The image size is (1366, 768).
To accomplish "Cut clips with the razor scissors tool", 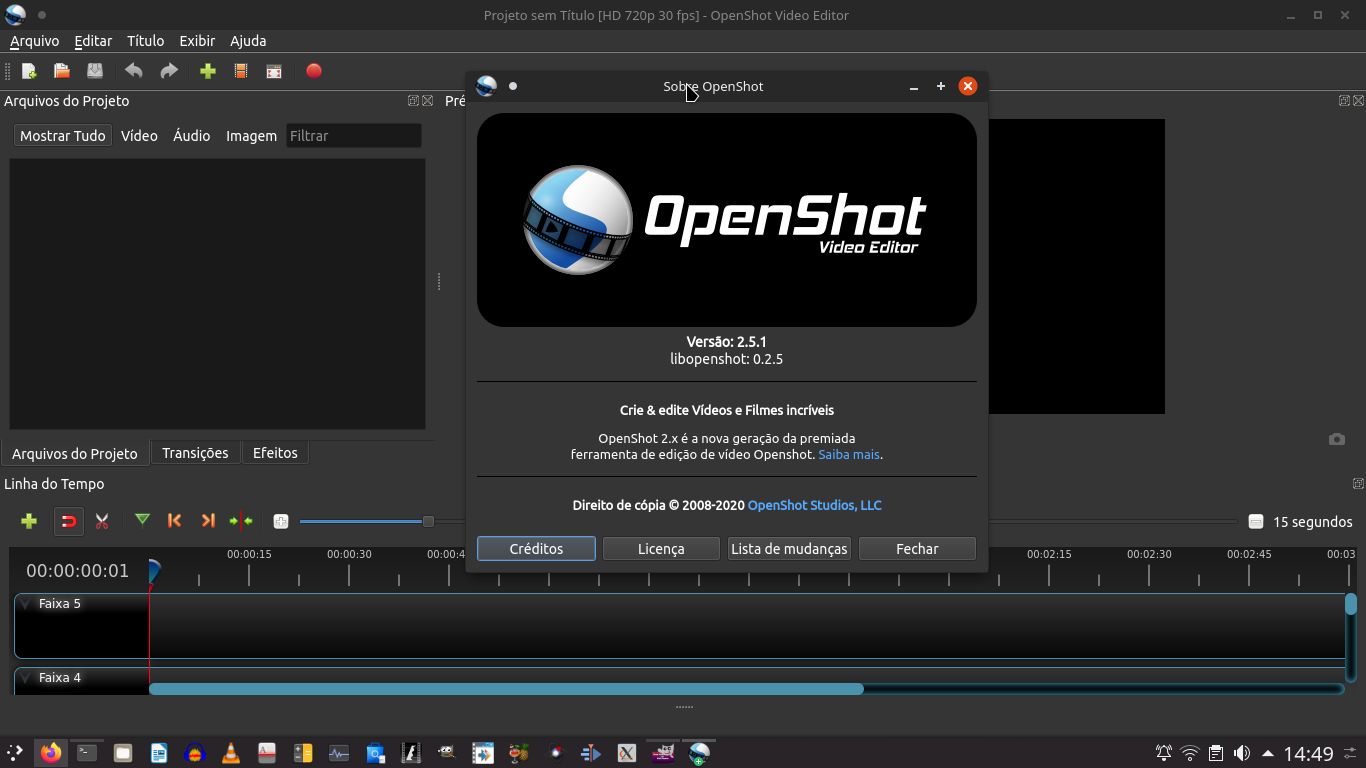I will pyautogui.click(x=101, y=521).
